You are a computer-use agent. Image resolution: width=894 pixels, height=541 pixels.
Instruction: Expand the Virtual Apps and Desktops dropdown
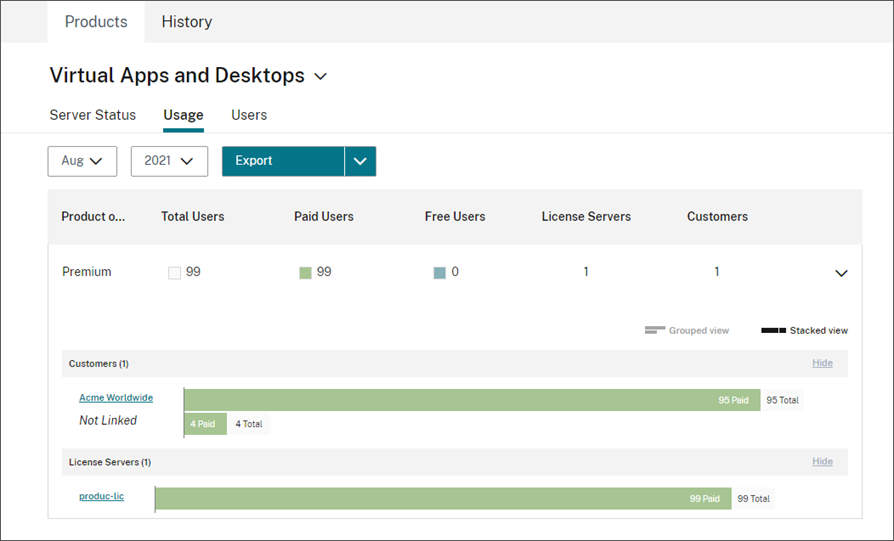click(321, 77)
